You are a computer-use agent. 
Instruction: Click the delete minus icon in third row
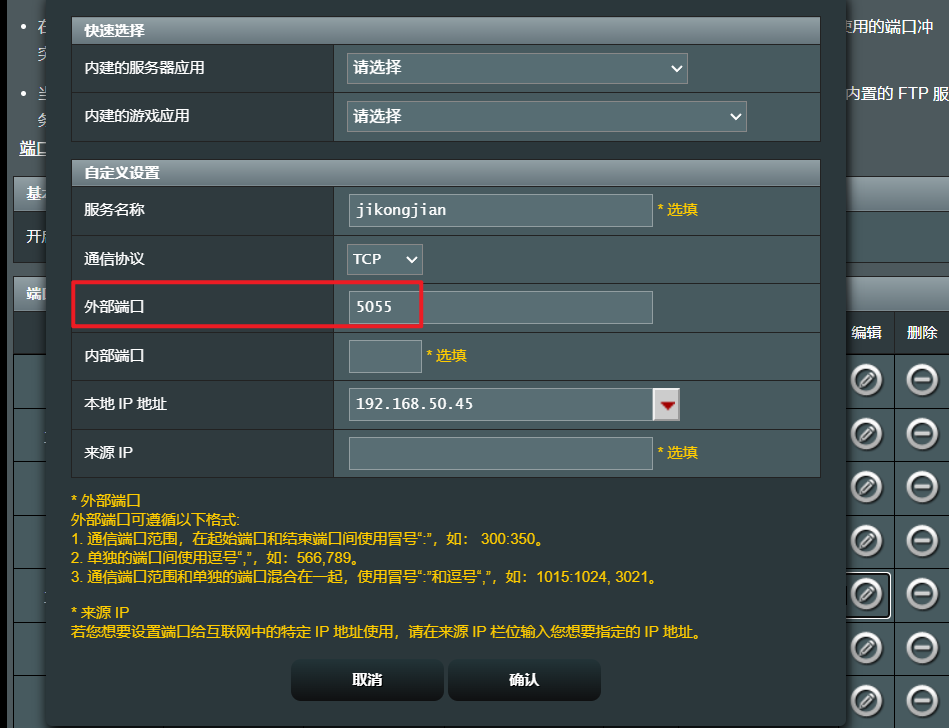tap(922, 487)
